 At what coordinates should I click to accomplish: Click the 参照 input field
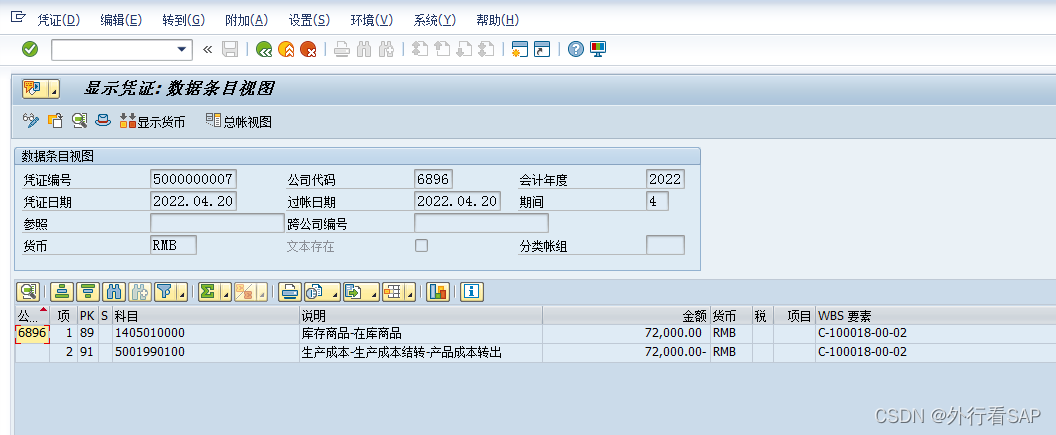point(217,223)
